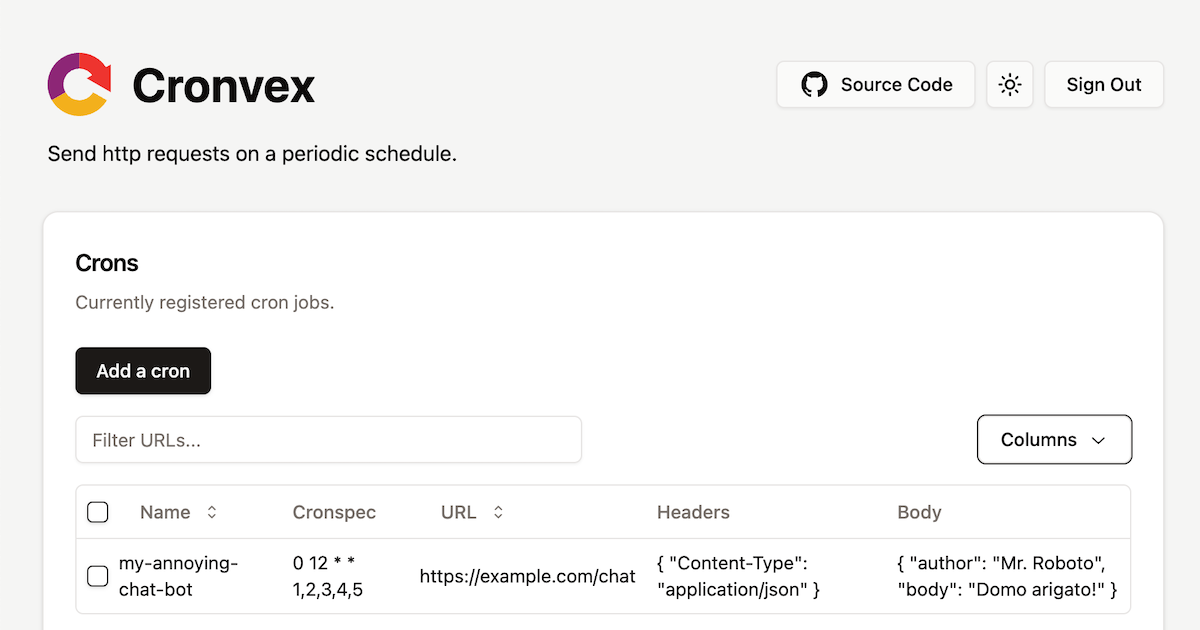Click the Cronvex circular arrow logo
The height and width of the screenshot is (630, 1200).
pos(79,84)
